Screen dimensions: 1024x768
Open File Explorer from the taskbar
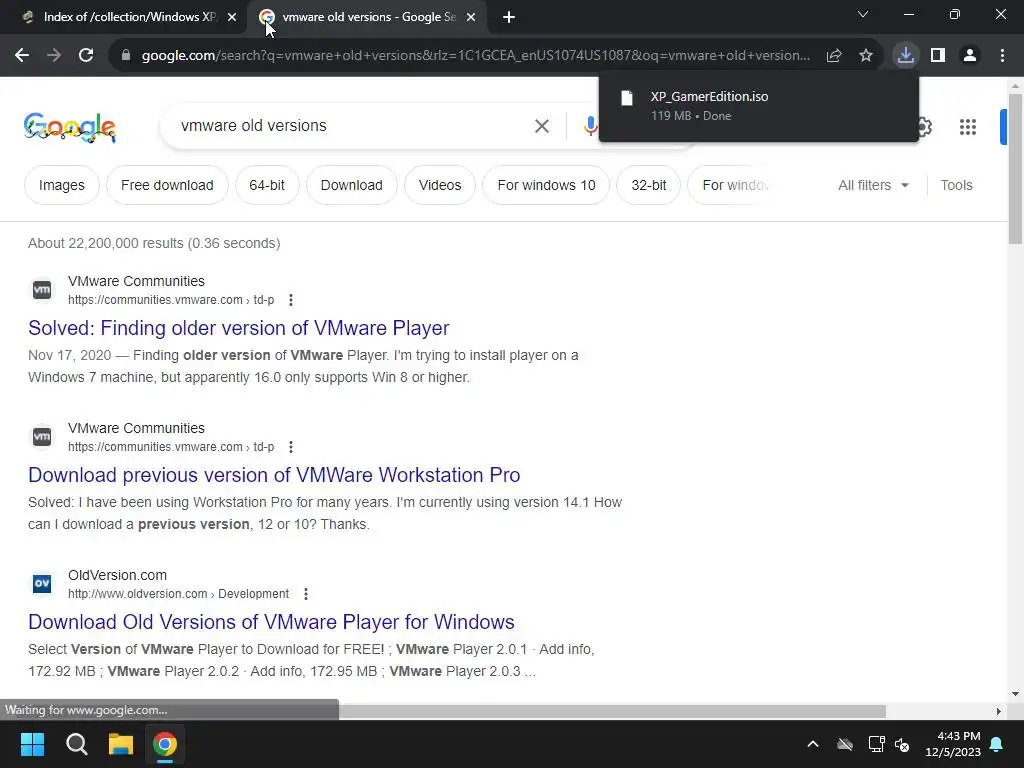click(x=121, y=744)
